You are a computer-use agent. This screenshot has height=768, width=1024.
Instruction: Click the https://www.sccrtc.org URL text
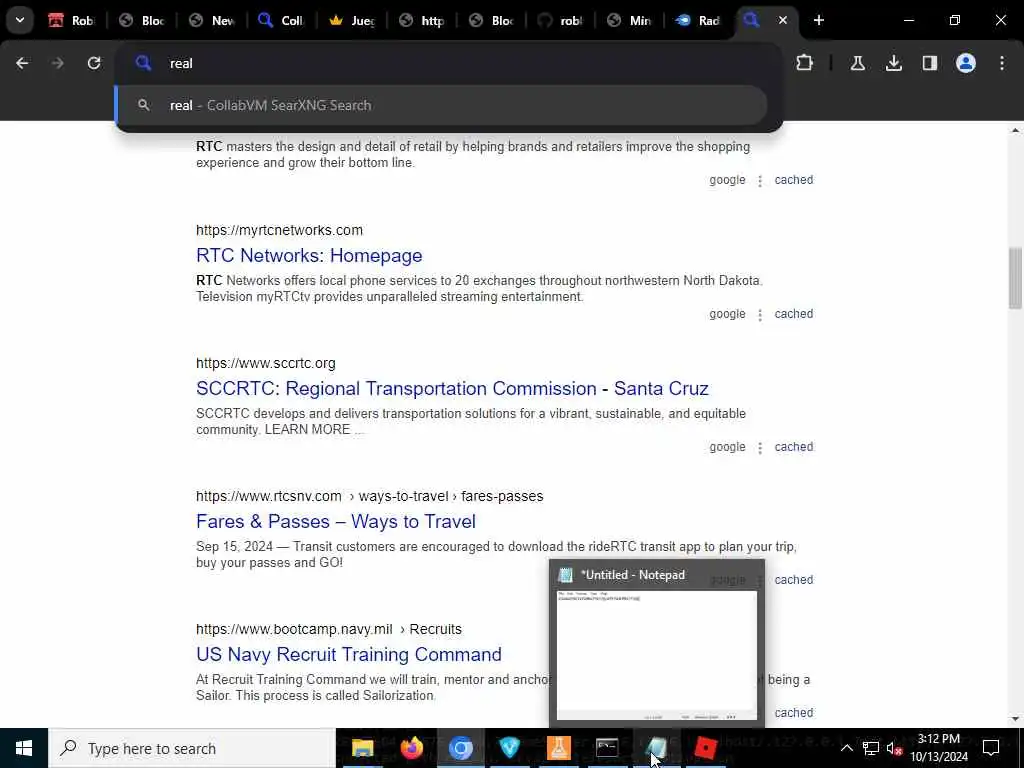click(266, 363)
